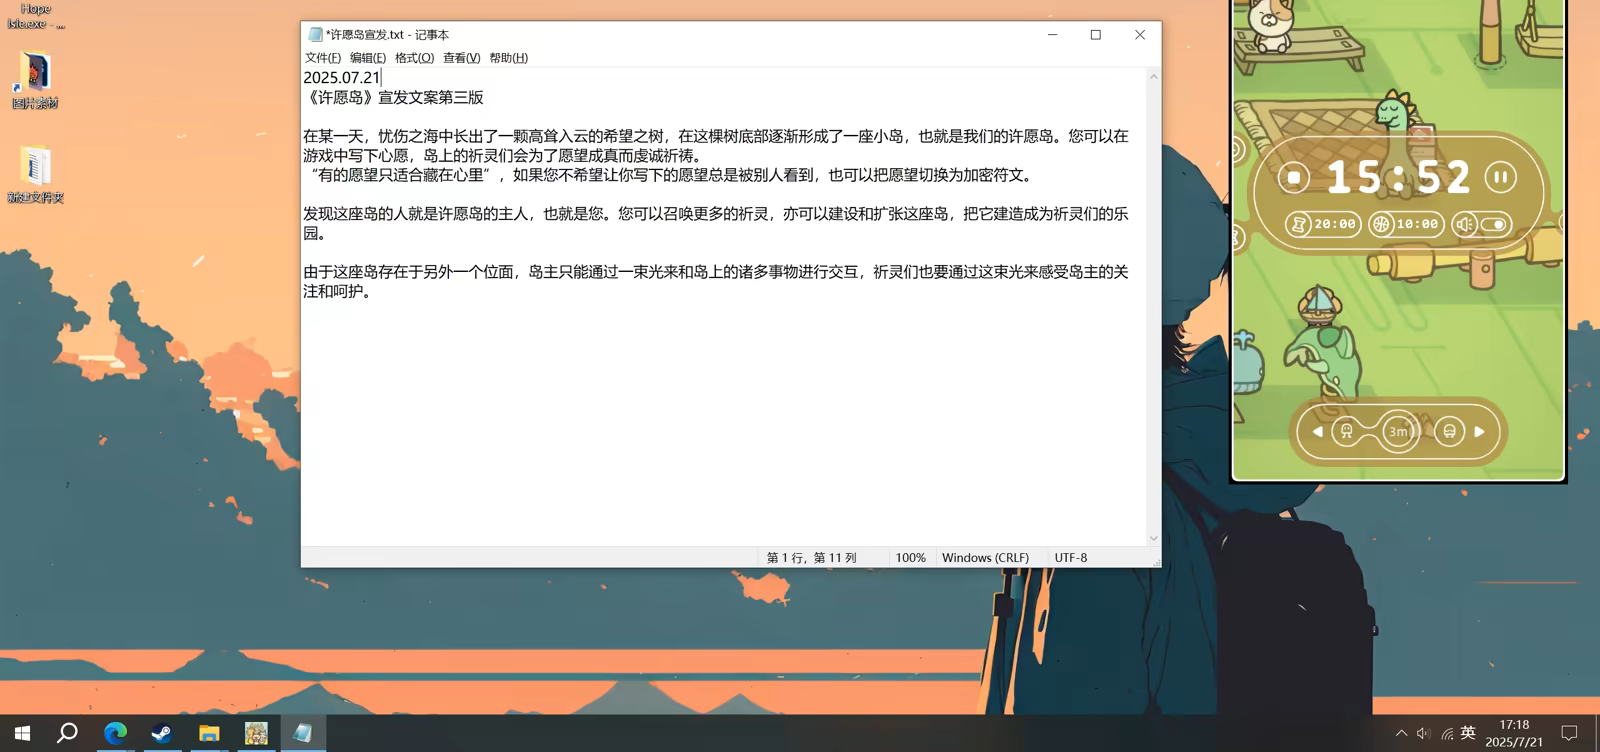
Task: Click Notepad's vertical scrollbar down arrow
Action: point(1153,538)
